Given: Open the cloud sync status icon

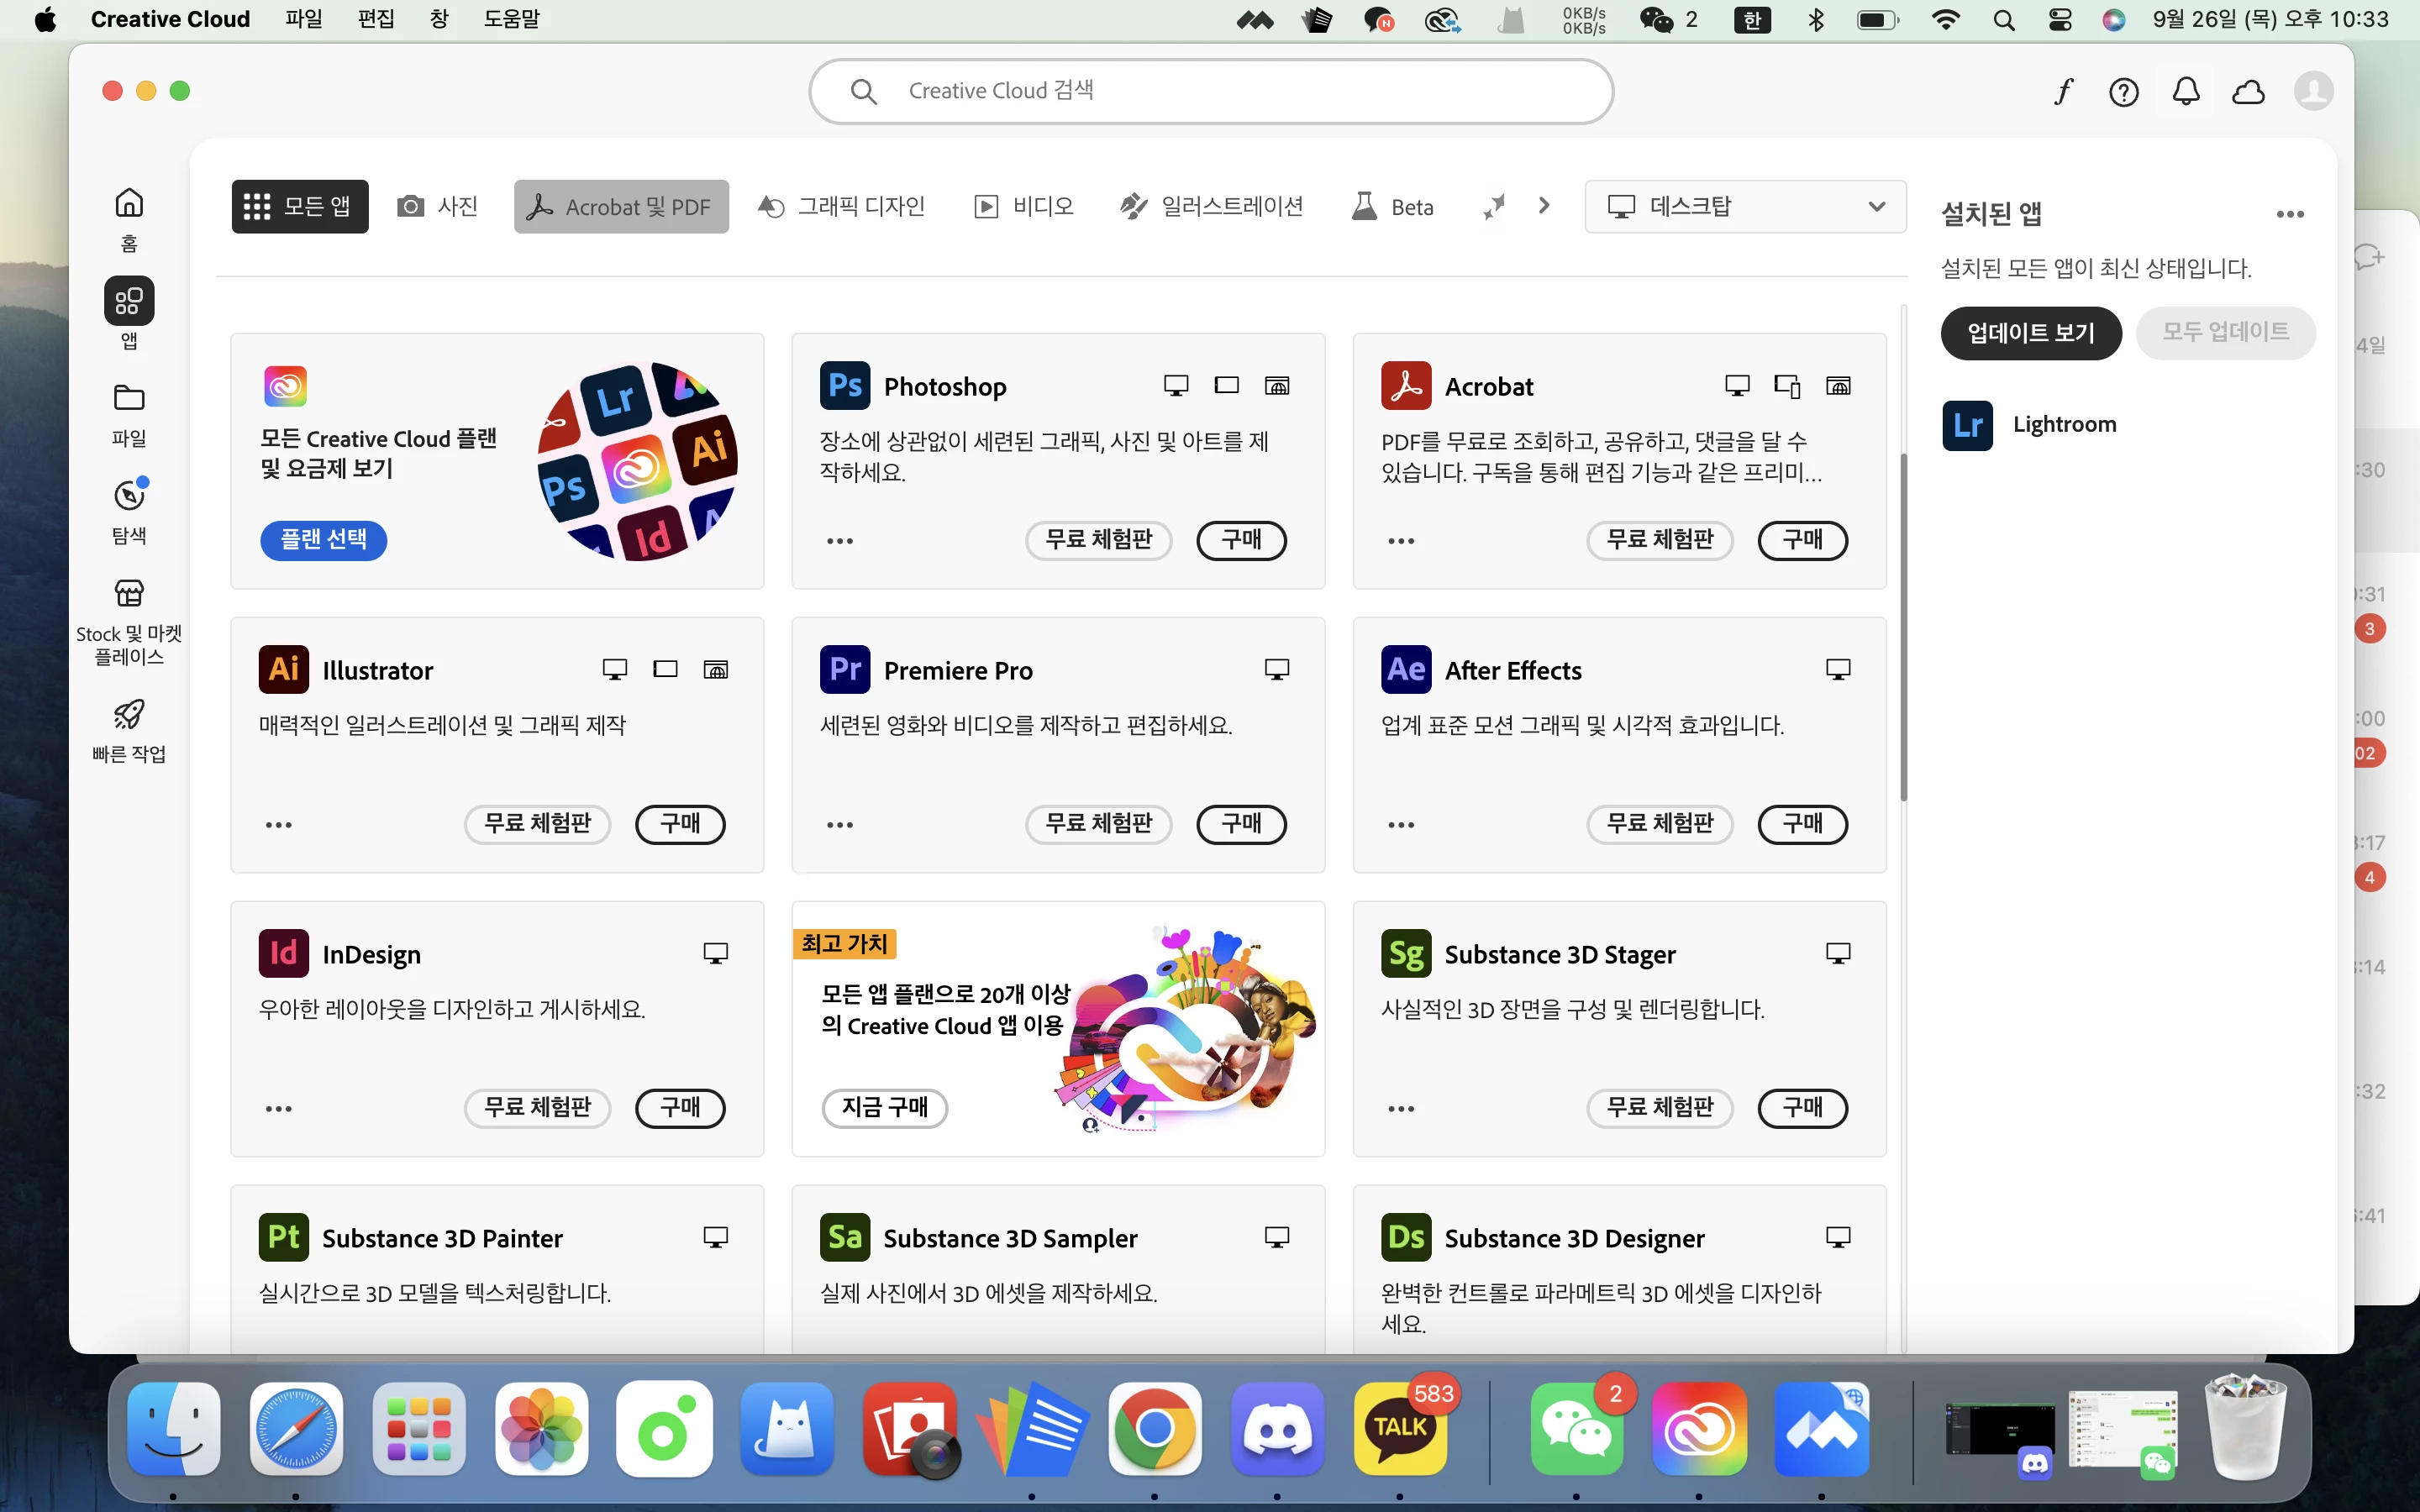Looking at the screenshot, I should 2248,92.
